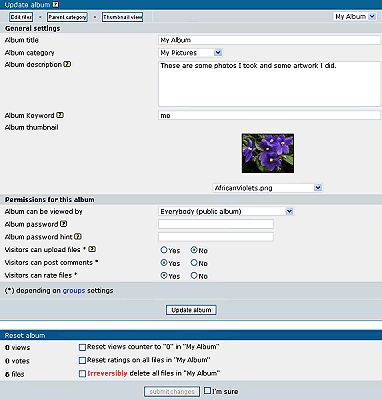This screenshot has width=382, height=400.
Task: Open the My Album selector dropdown
Action: [x=355, y=16]
